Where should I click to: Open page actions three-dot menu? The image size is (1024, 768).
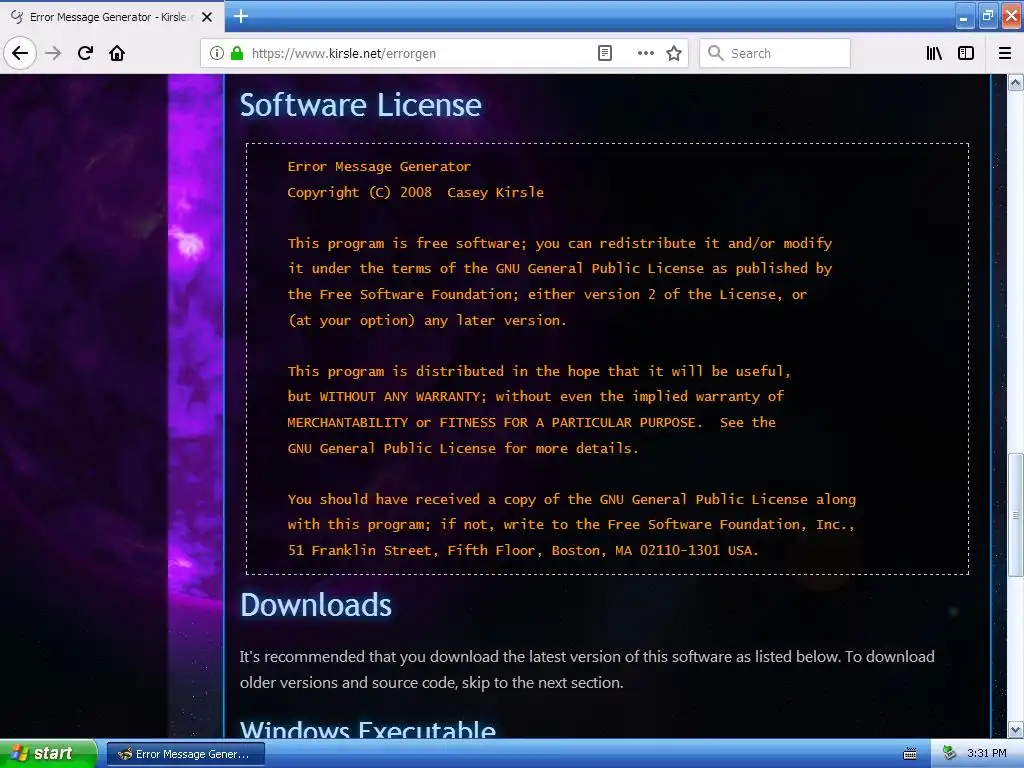[x=645, y=53]
